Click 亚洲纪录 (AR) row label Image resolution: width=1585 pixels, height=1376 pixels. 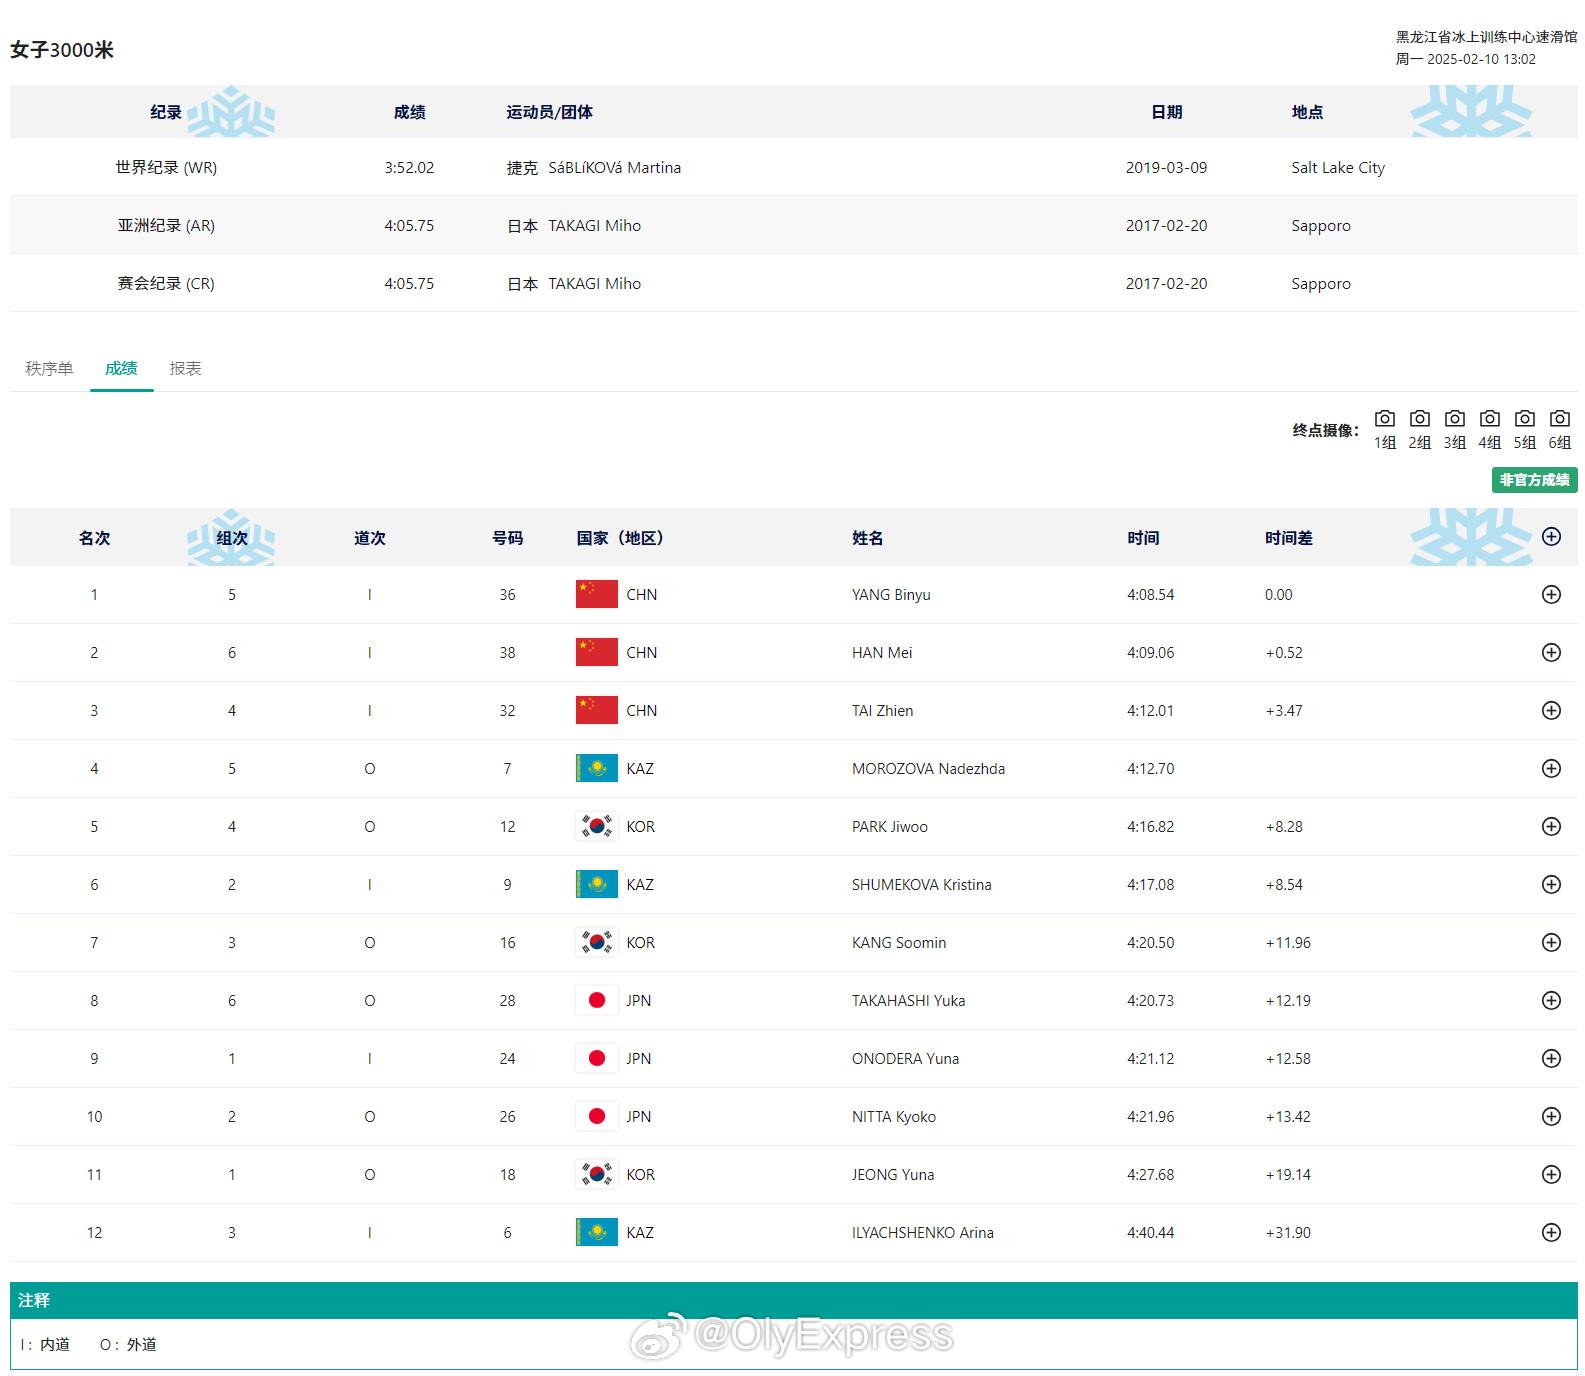(166, 226)
